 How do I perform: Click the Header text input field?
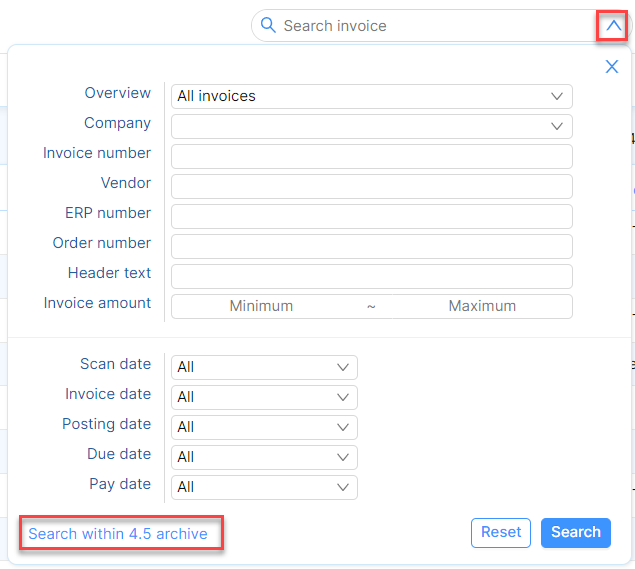pyautogui.click(x=371, y=276)
